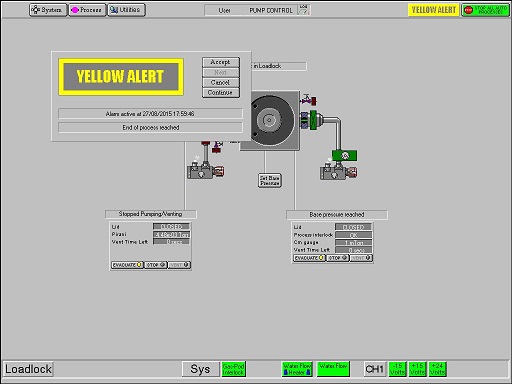Click the red stop all auto processes button

[486, 10]
